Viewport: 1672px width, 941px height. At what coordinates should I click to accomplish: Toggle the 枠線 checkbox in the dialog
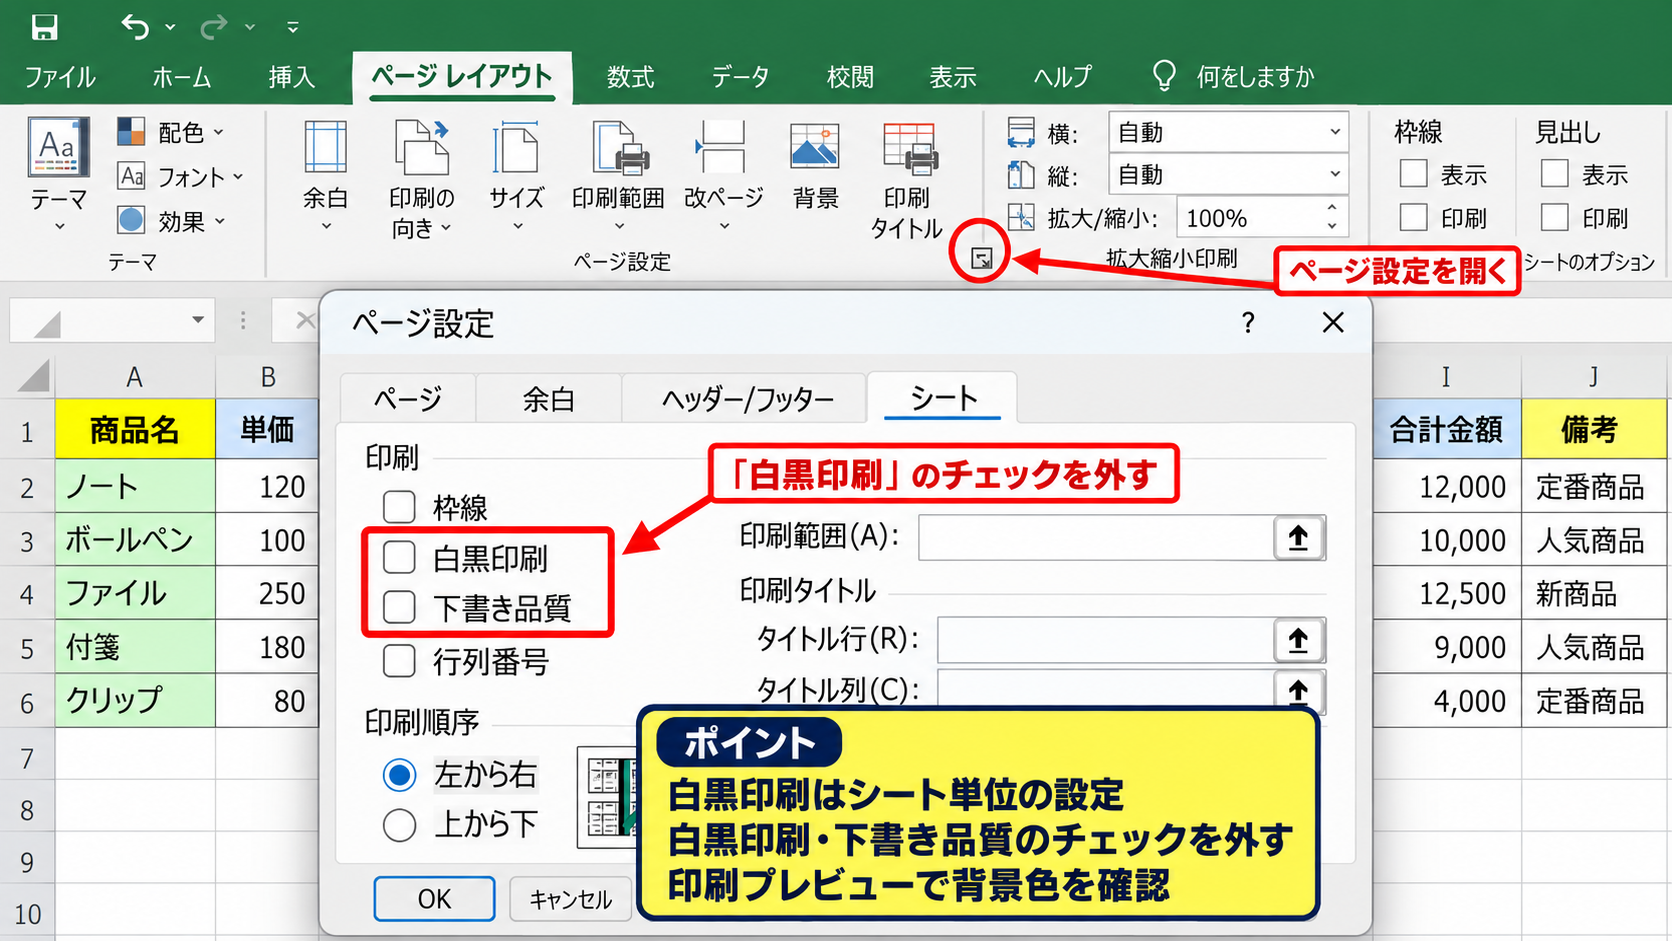coord(400,506)
